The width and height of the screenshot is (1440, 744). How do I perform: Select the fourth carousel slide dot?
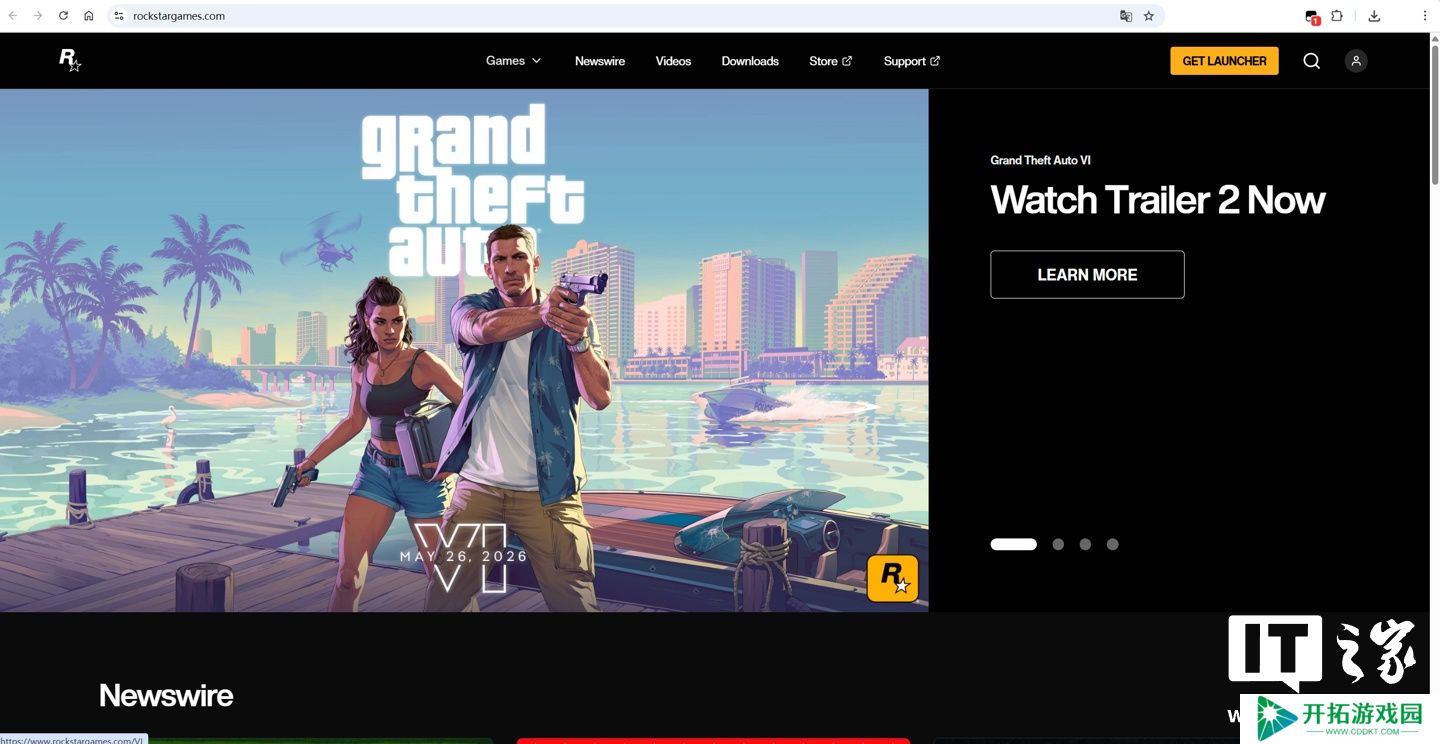point(1112,544)
